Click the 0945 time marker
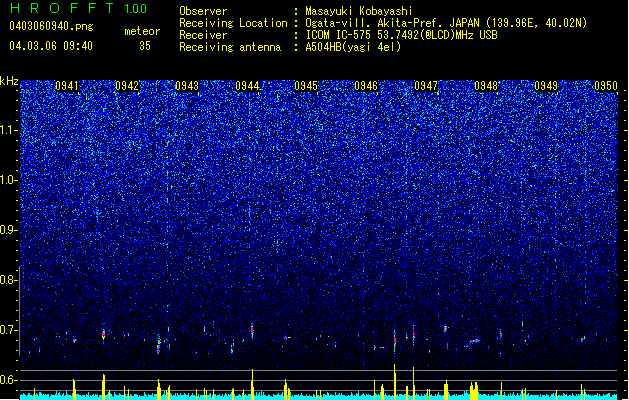The image size is (629, 400). (306, 86)
